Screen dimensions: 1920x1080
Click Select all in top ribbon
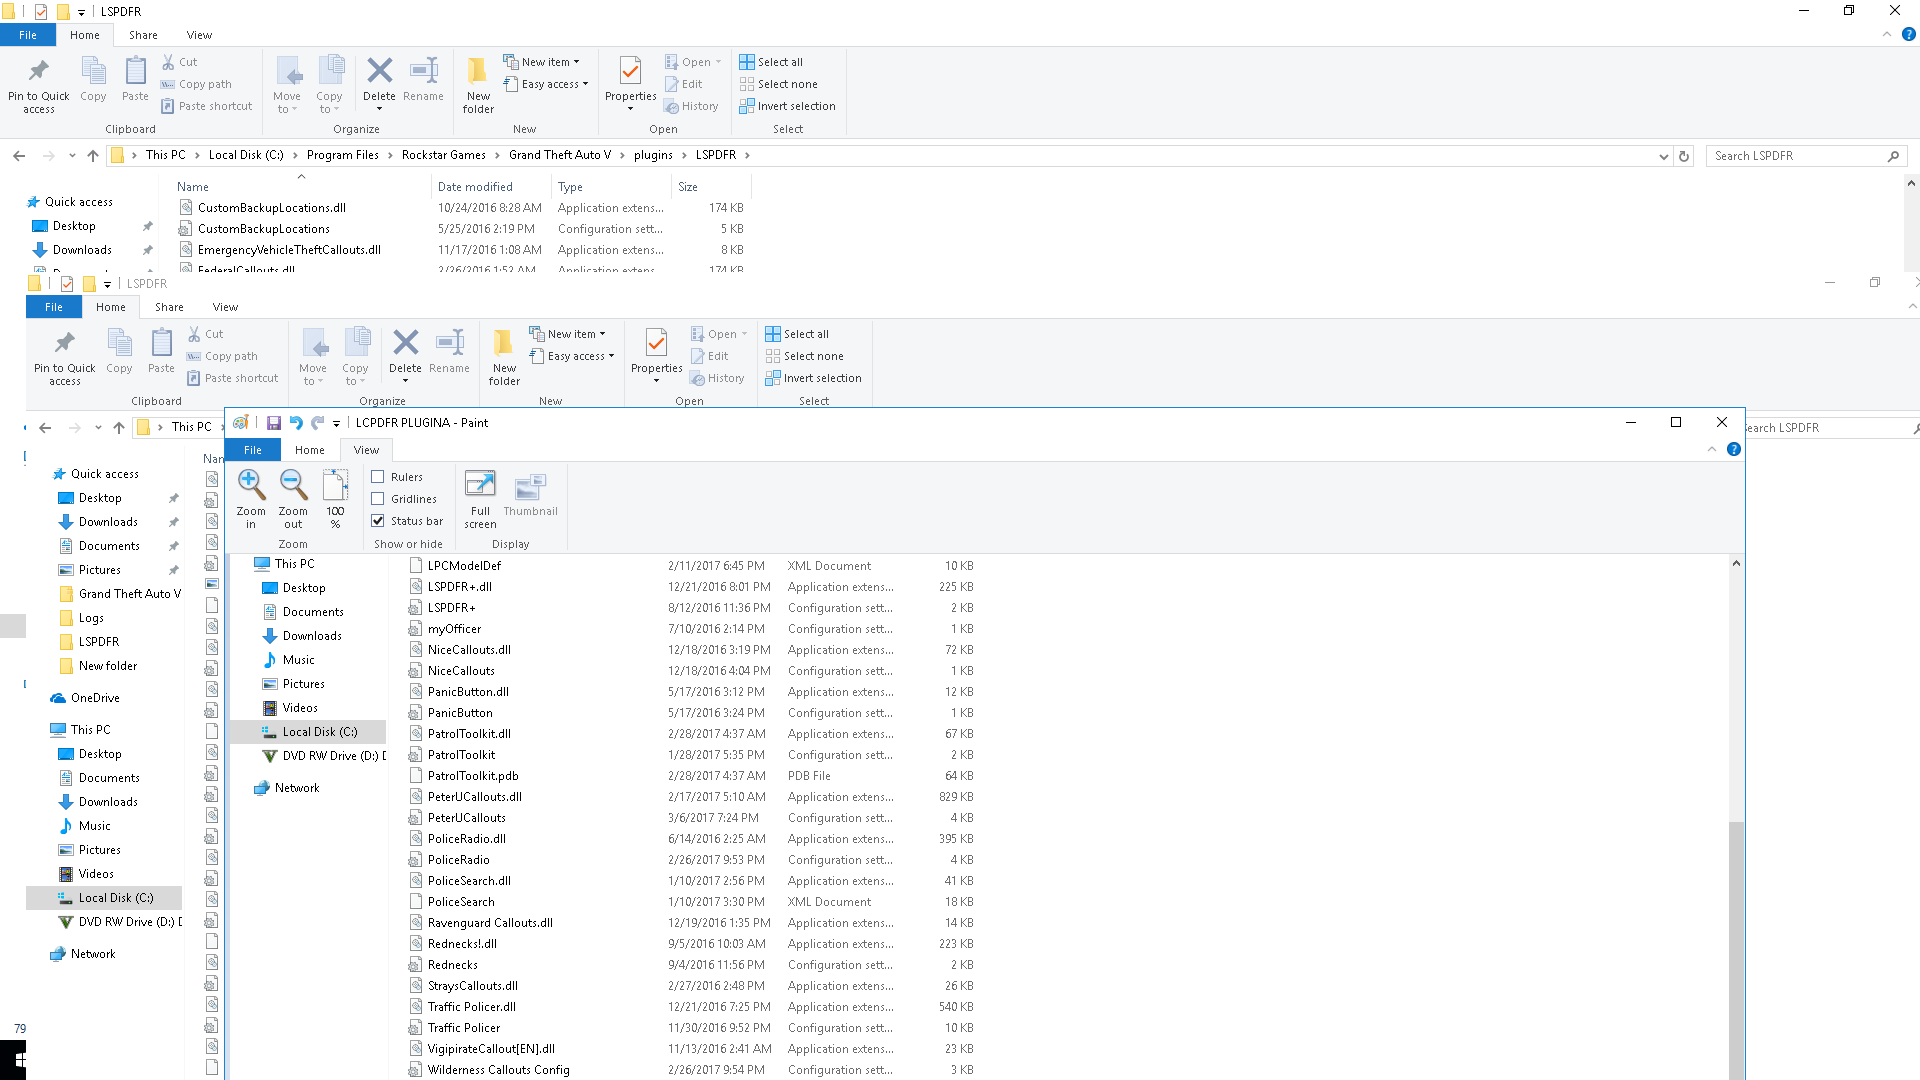pos(779,62)
